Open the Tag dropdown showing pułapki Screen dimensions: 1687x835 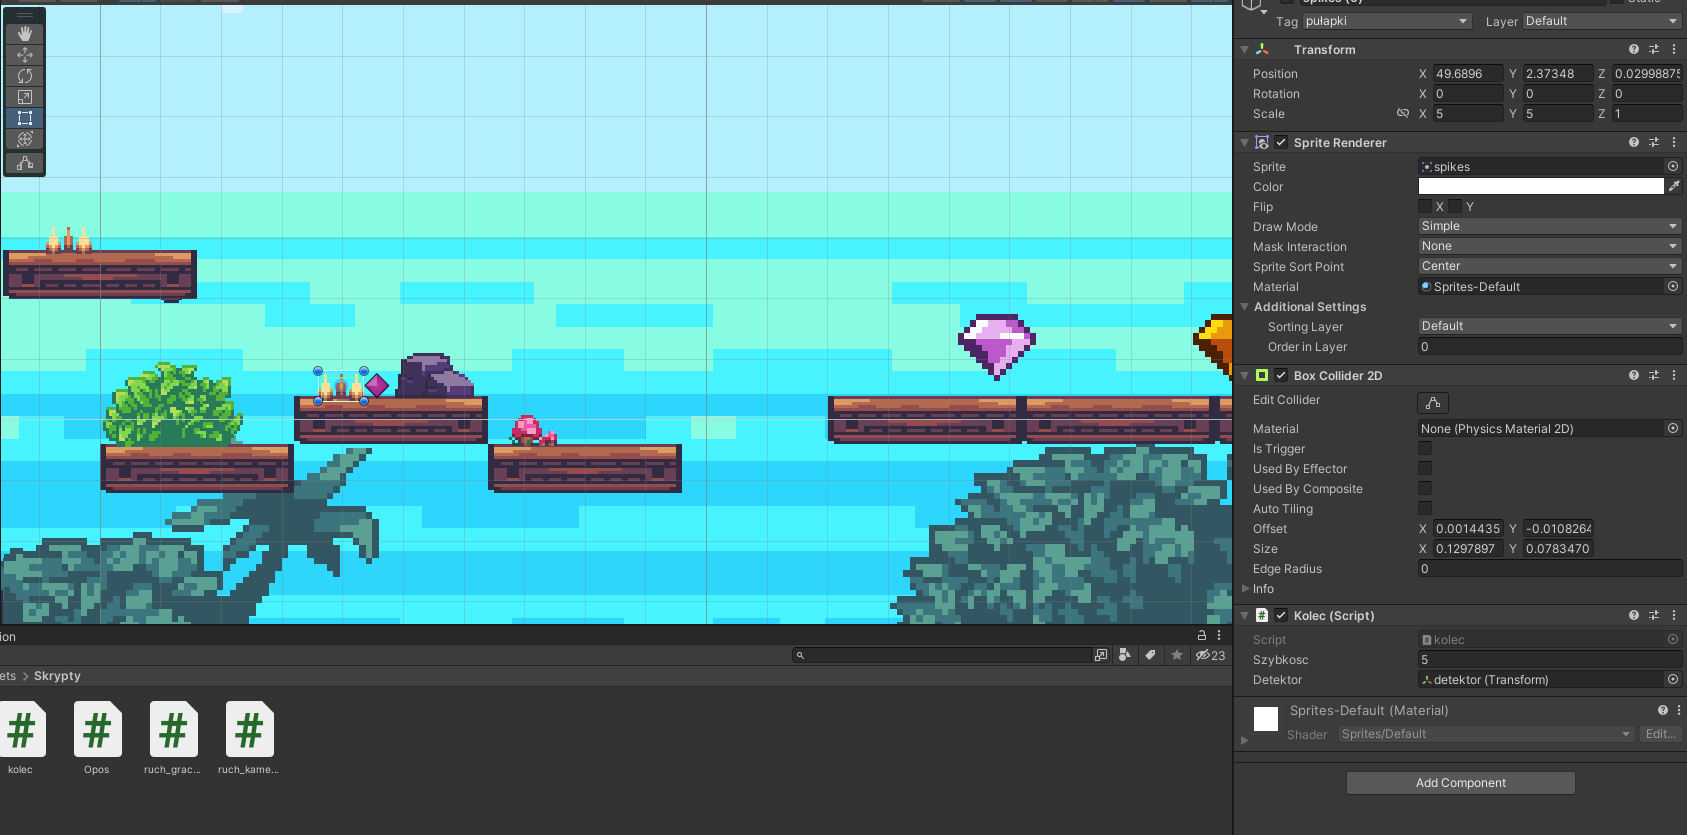[x=1386, y=21]
